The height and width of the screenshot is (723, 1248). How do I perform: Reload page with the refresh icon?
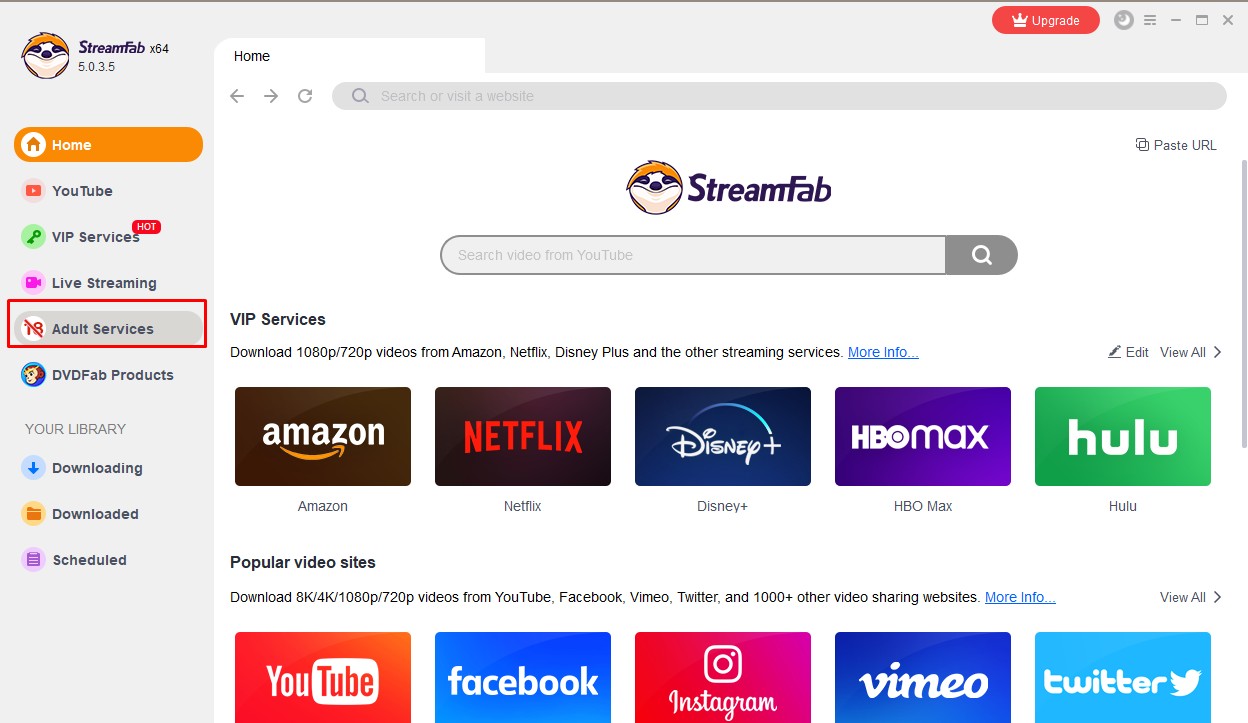click(x=305, y=96)
